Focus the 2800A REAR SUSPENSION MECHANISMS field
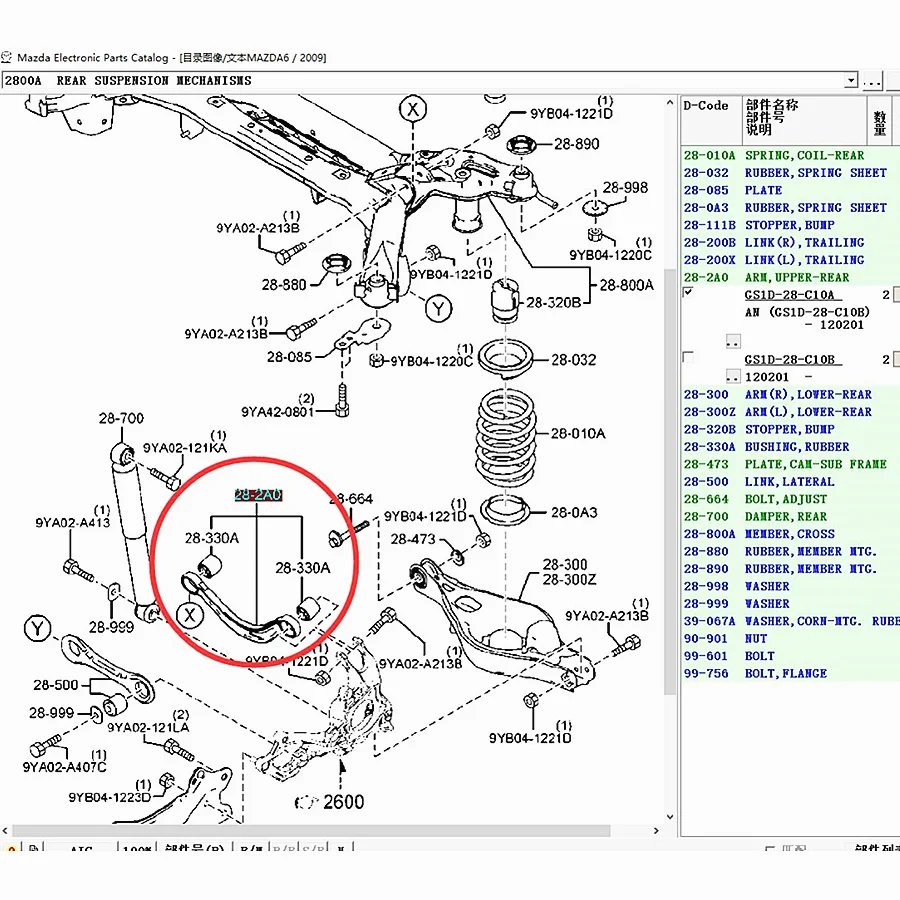This screenshot has width=900, height=900. (x=424, y=80)
